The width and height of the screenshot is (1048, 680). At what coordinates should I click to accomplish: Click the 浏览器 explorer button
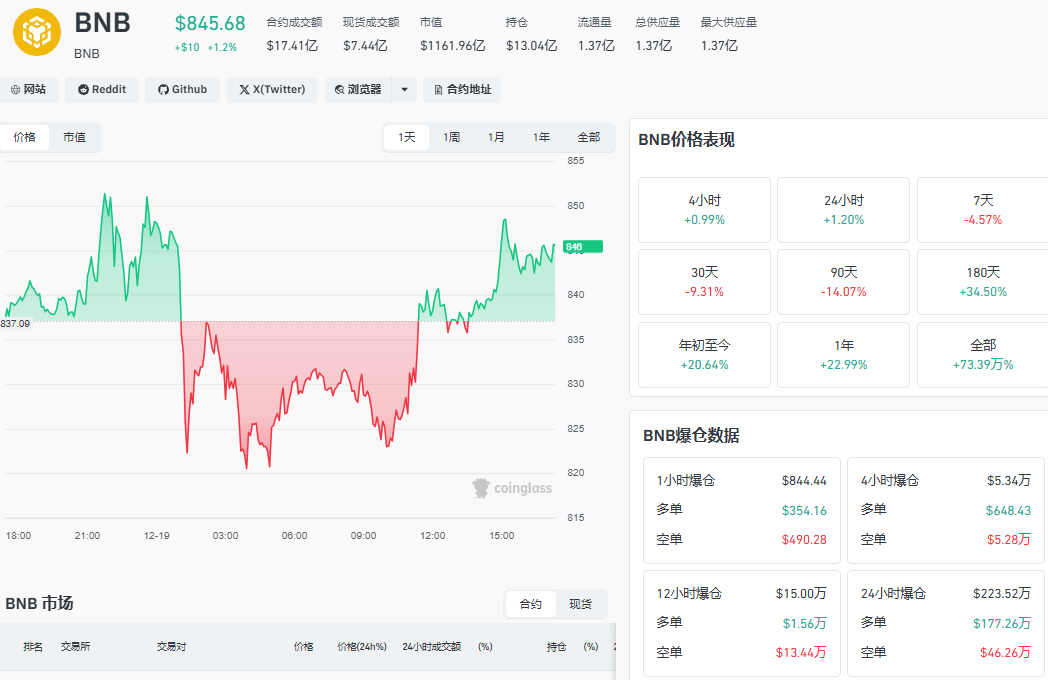(358, 90)
